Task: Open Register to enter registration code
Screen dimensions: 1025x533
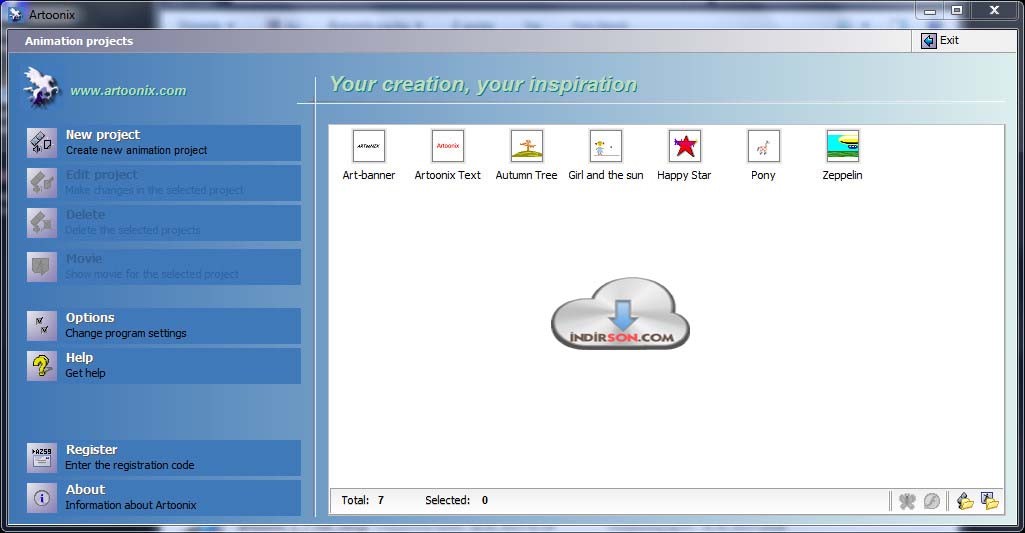Action: (x=163, y=457)
